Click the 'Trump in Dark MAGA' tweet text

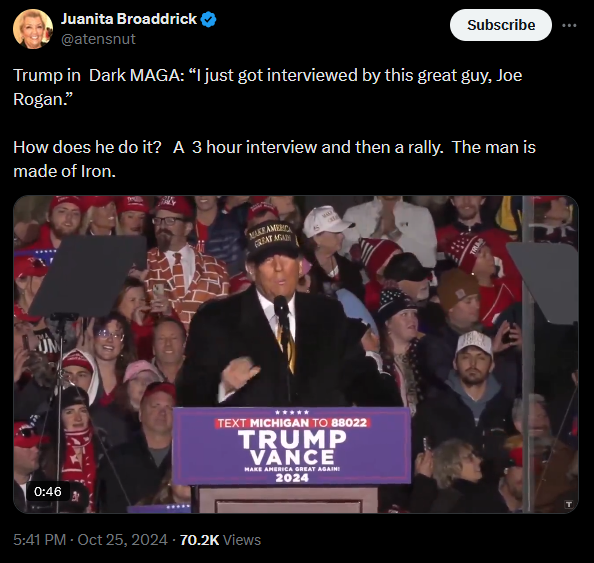[x=267, y=87]
